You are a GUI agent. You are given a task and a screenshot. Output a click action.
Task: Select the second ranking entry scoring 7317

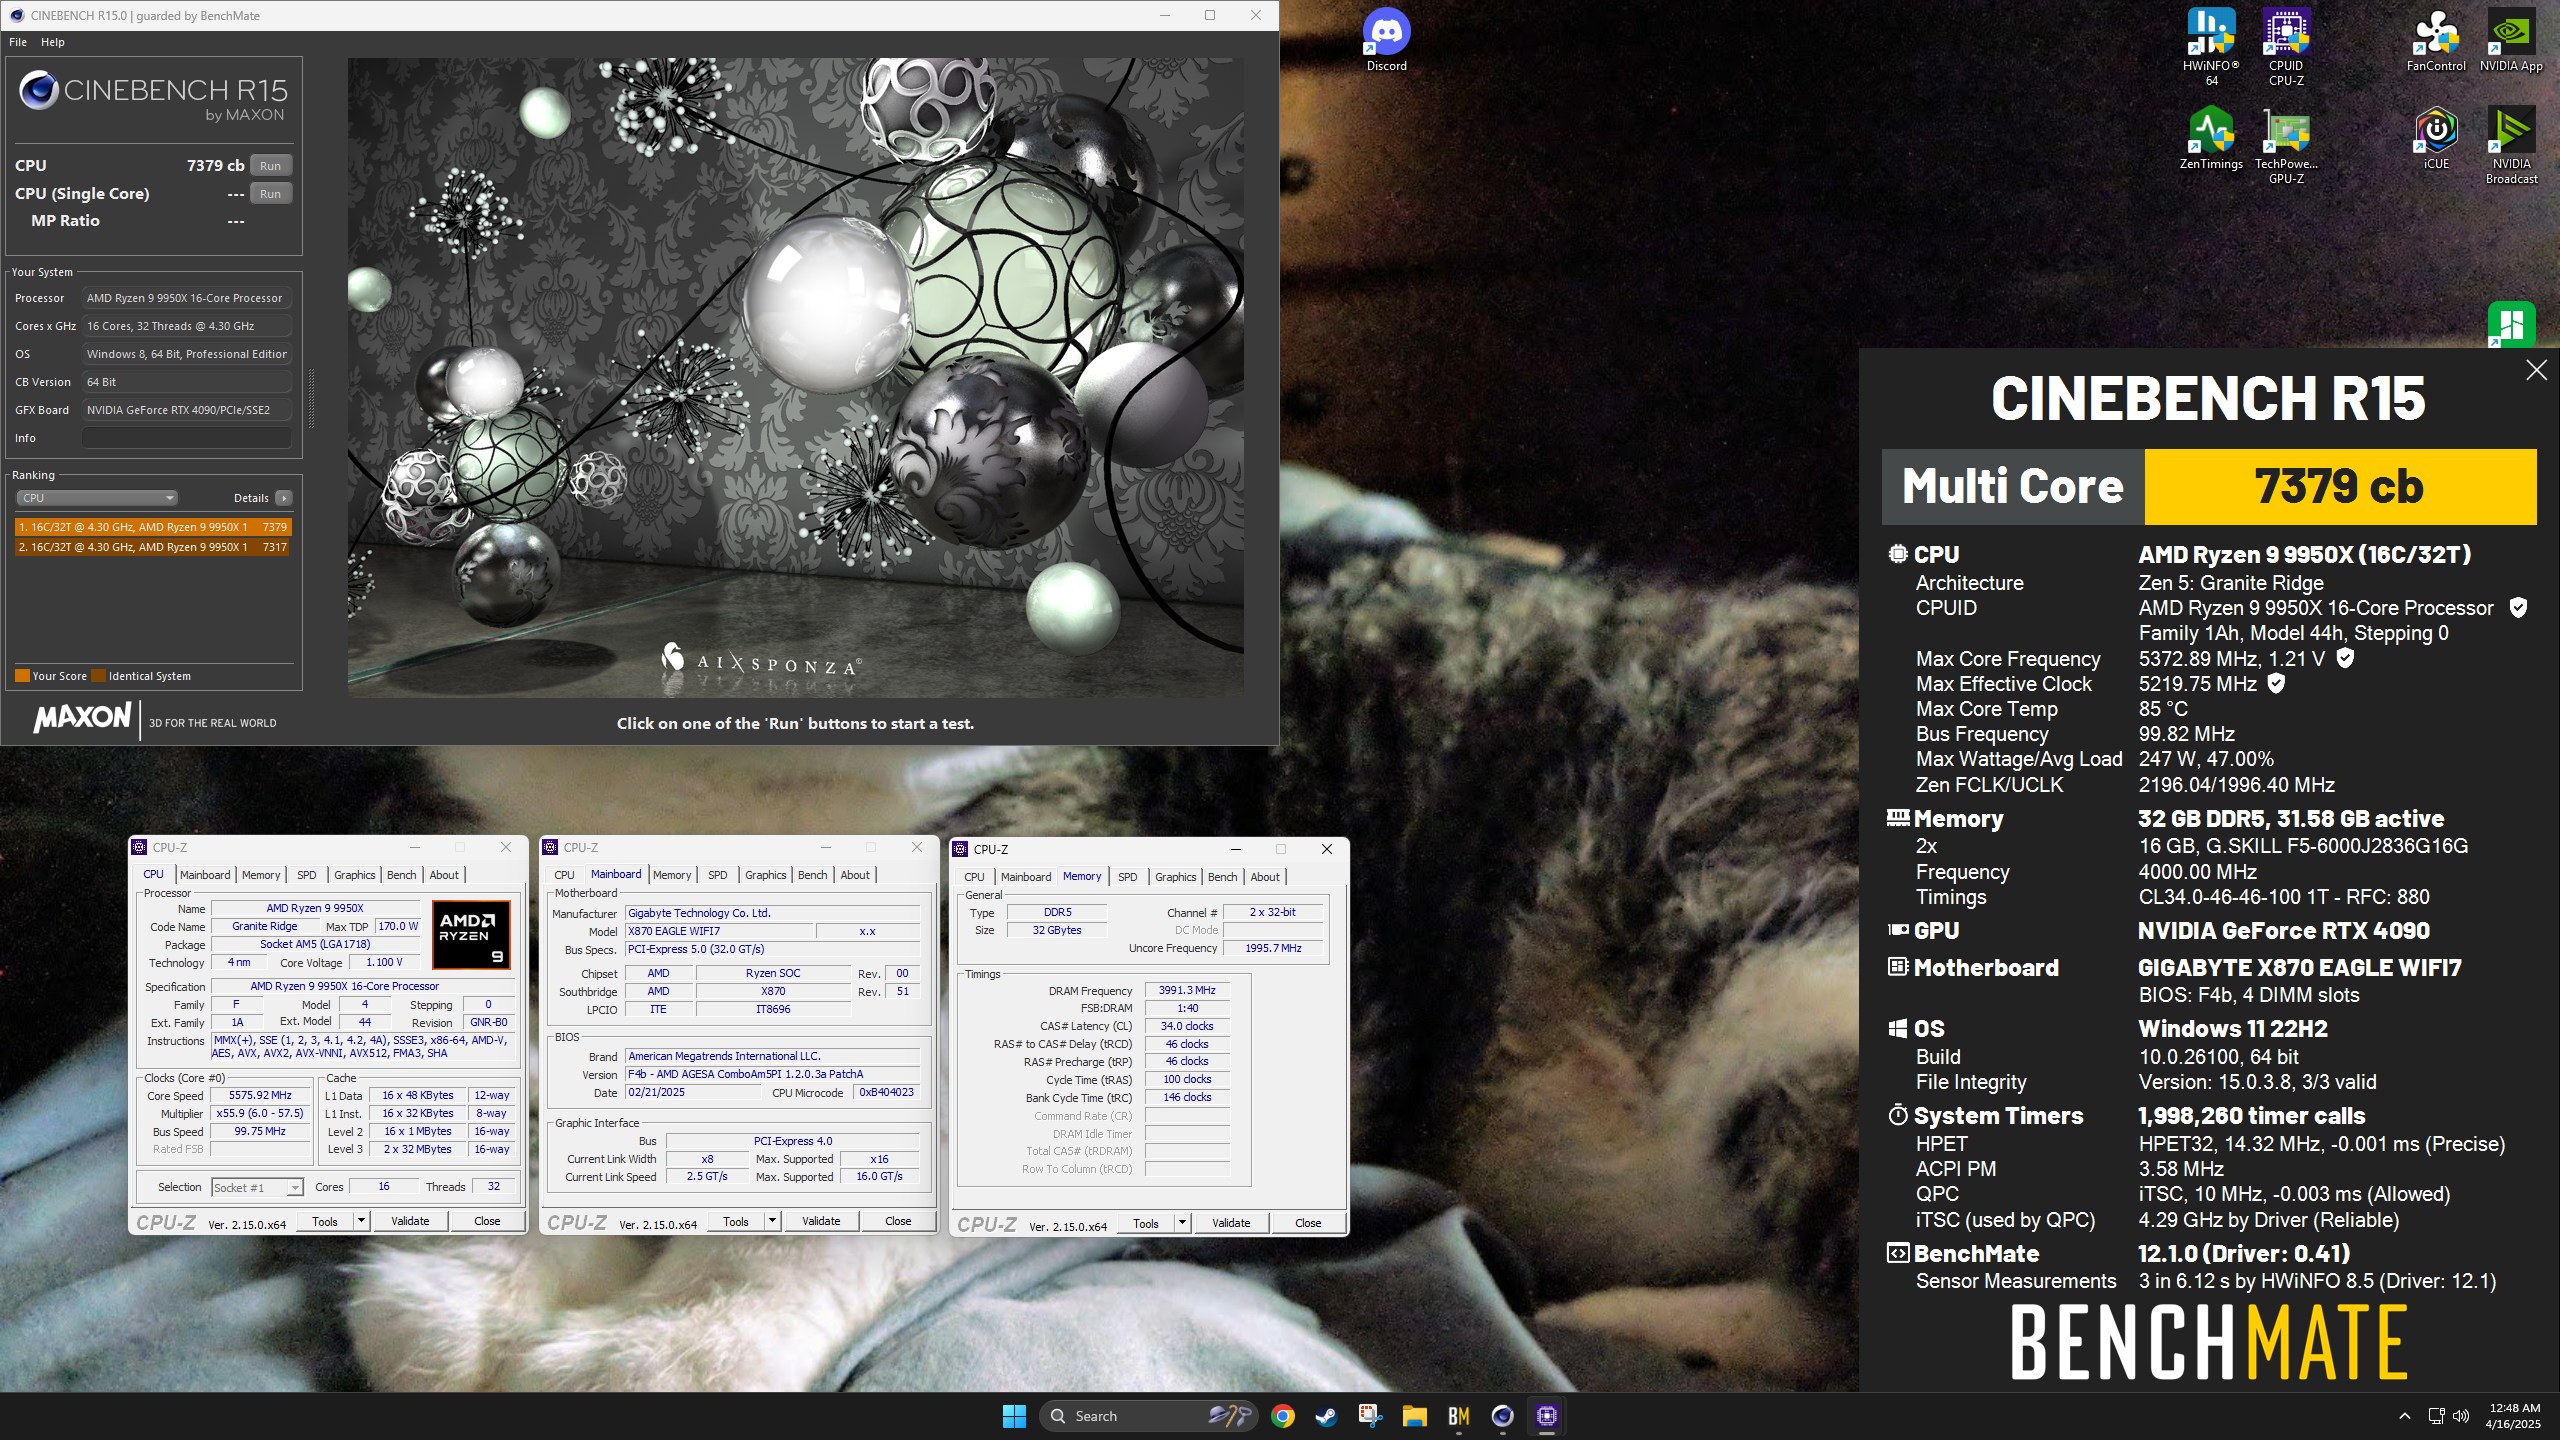(x=153, y=547)
